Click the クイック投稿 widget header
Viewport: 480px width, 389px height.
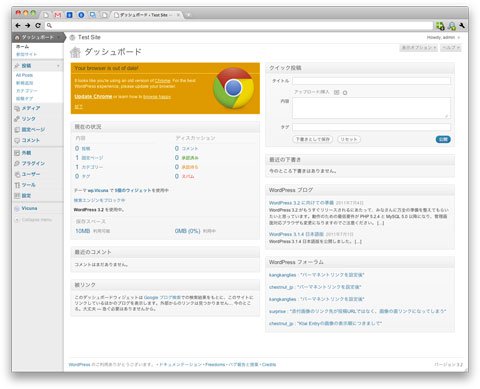click(x=360, y=68)
